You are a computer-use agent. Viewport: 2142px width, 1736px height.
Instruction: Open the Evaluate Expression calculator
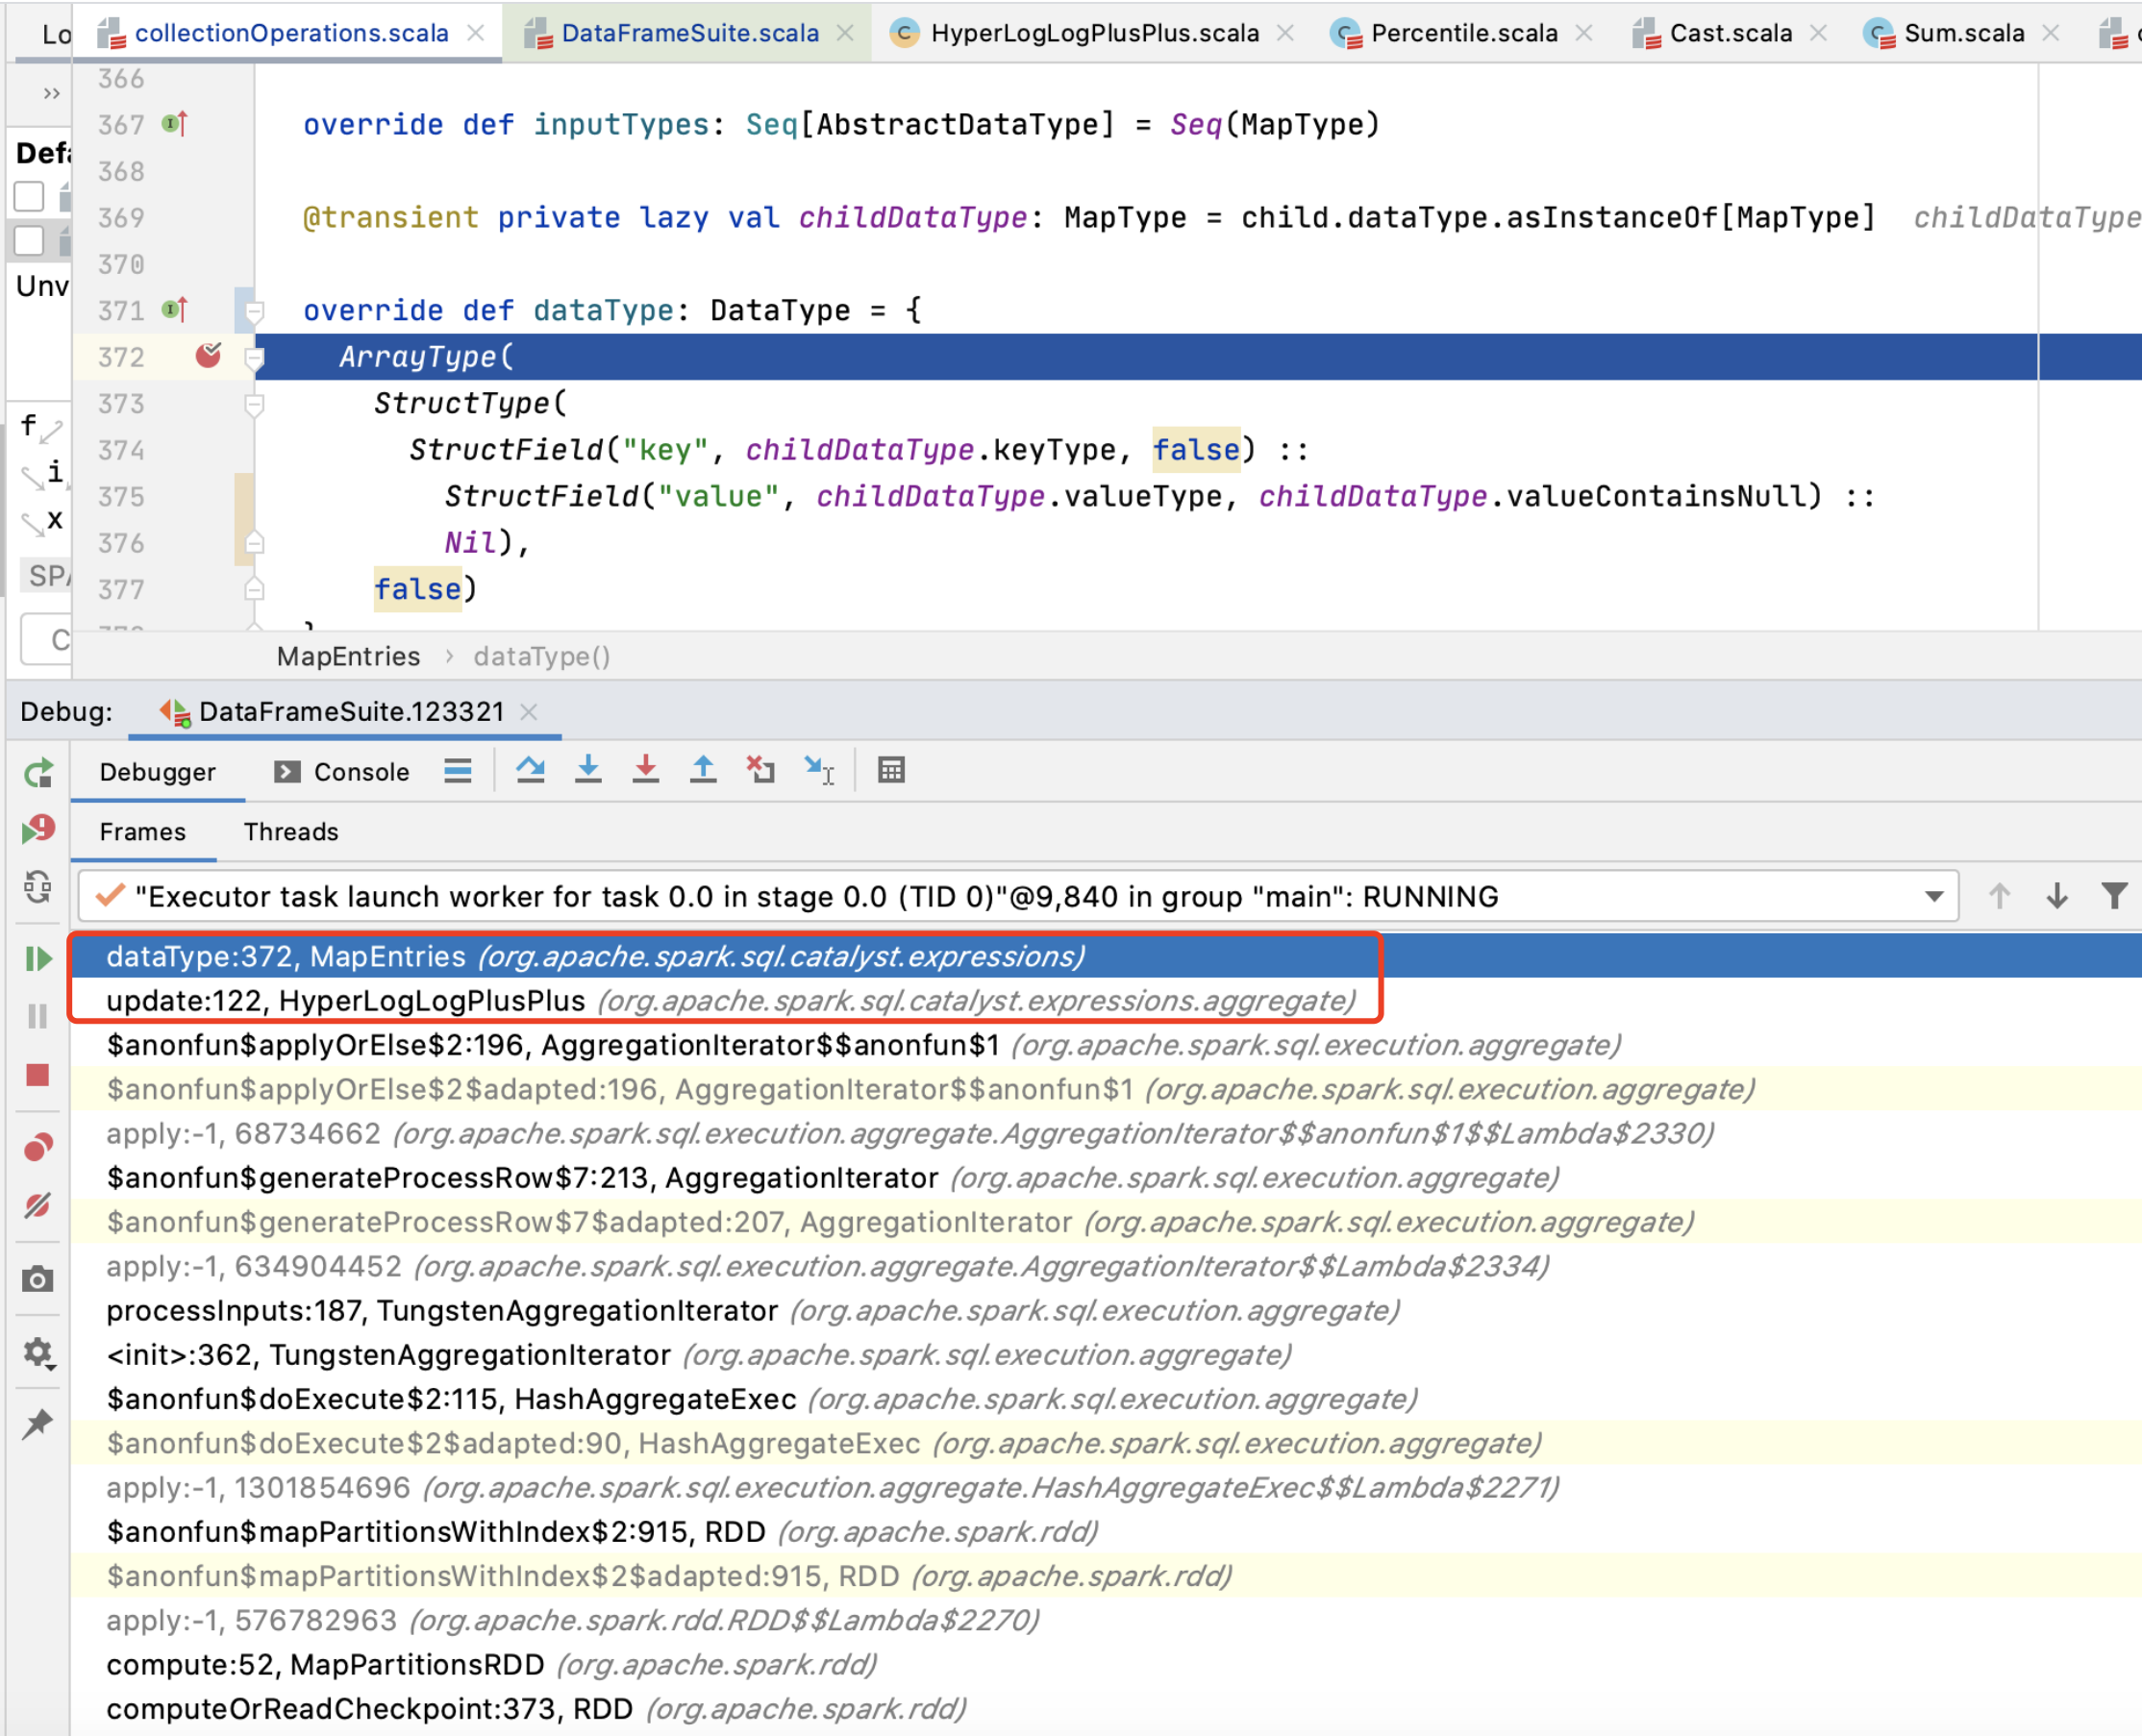(x=891, y=770)
